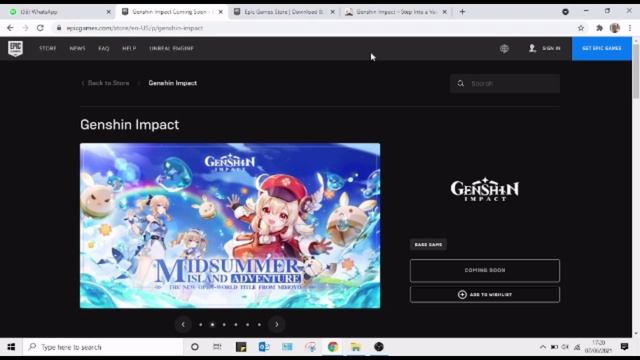The width and height of the screenshot is (640, 360).
Task: Open Chrome from the taskbar
Action: click(x=333, y=347)
